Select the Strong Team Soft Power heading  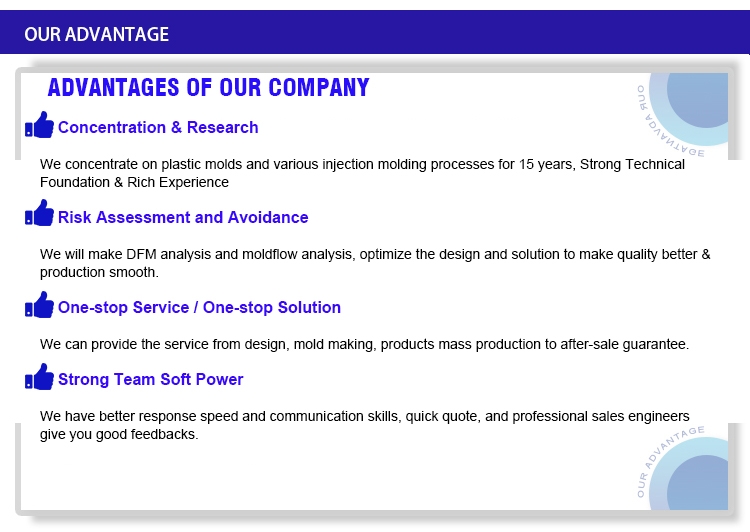click(150, 379)
